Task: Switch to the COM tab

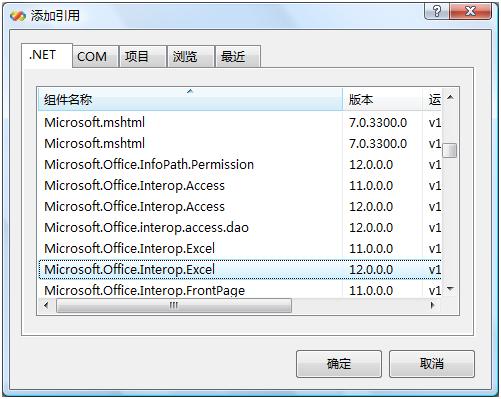Action: 92,56
